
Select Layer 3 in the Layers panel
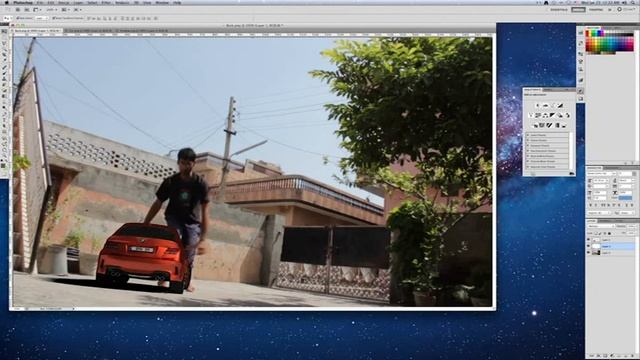(x=611, y=240)
